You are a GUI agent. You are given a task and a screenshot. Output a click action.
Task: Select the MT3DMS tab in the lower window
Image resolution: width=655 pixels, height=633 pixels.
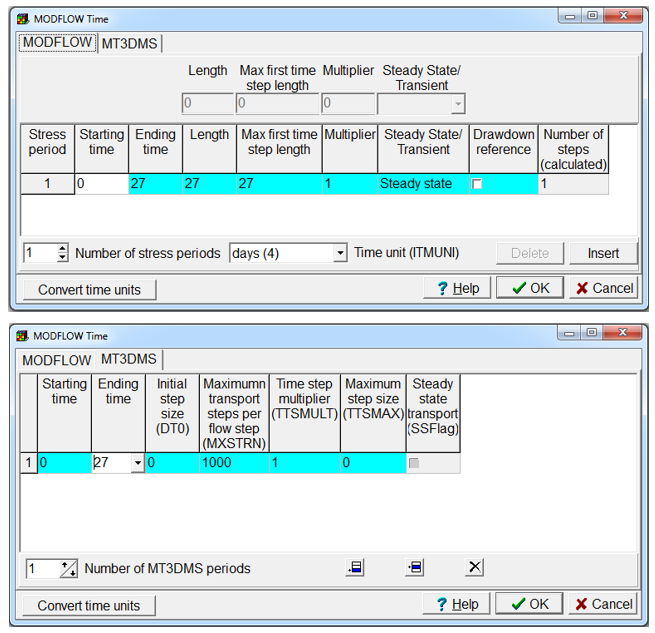coord(129,359)
